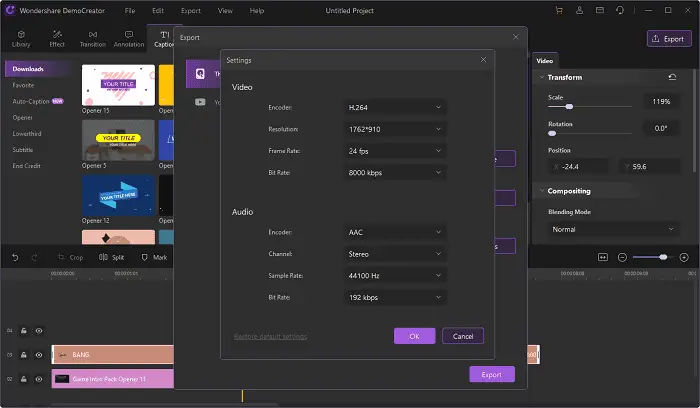The height and width of the screenshot is (408, 700).
Task: Select the Crop tool
Action: [x=71, y=257]
